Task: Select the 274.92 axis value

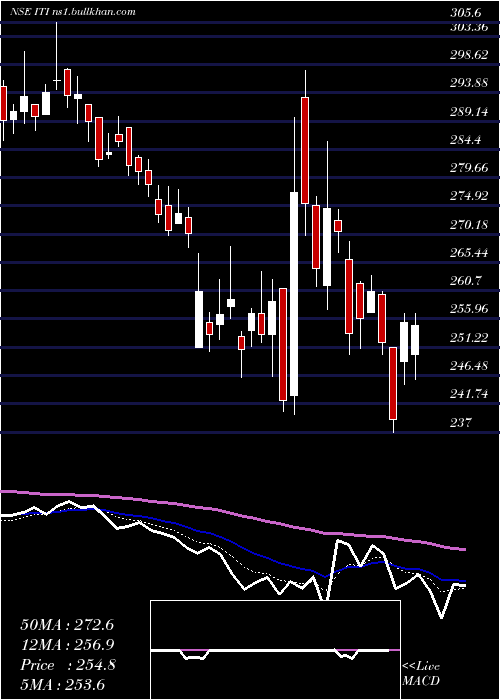Action: [468, 196]
